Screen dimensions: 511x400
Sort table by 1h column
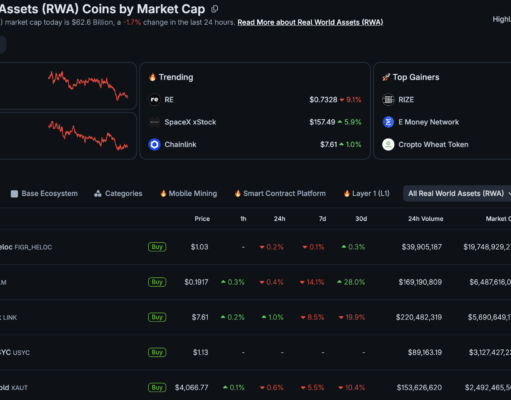243,219
